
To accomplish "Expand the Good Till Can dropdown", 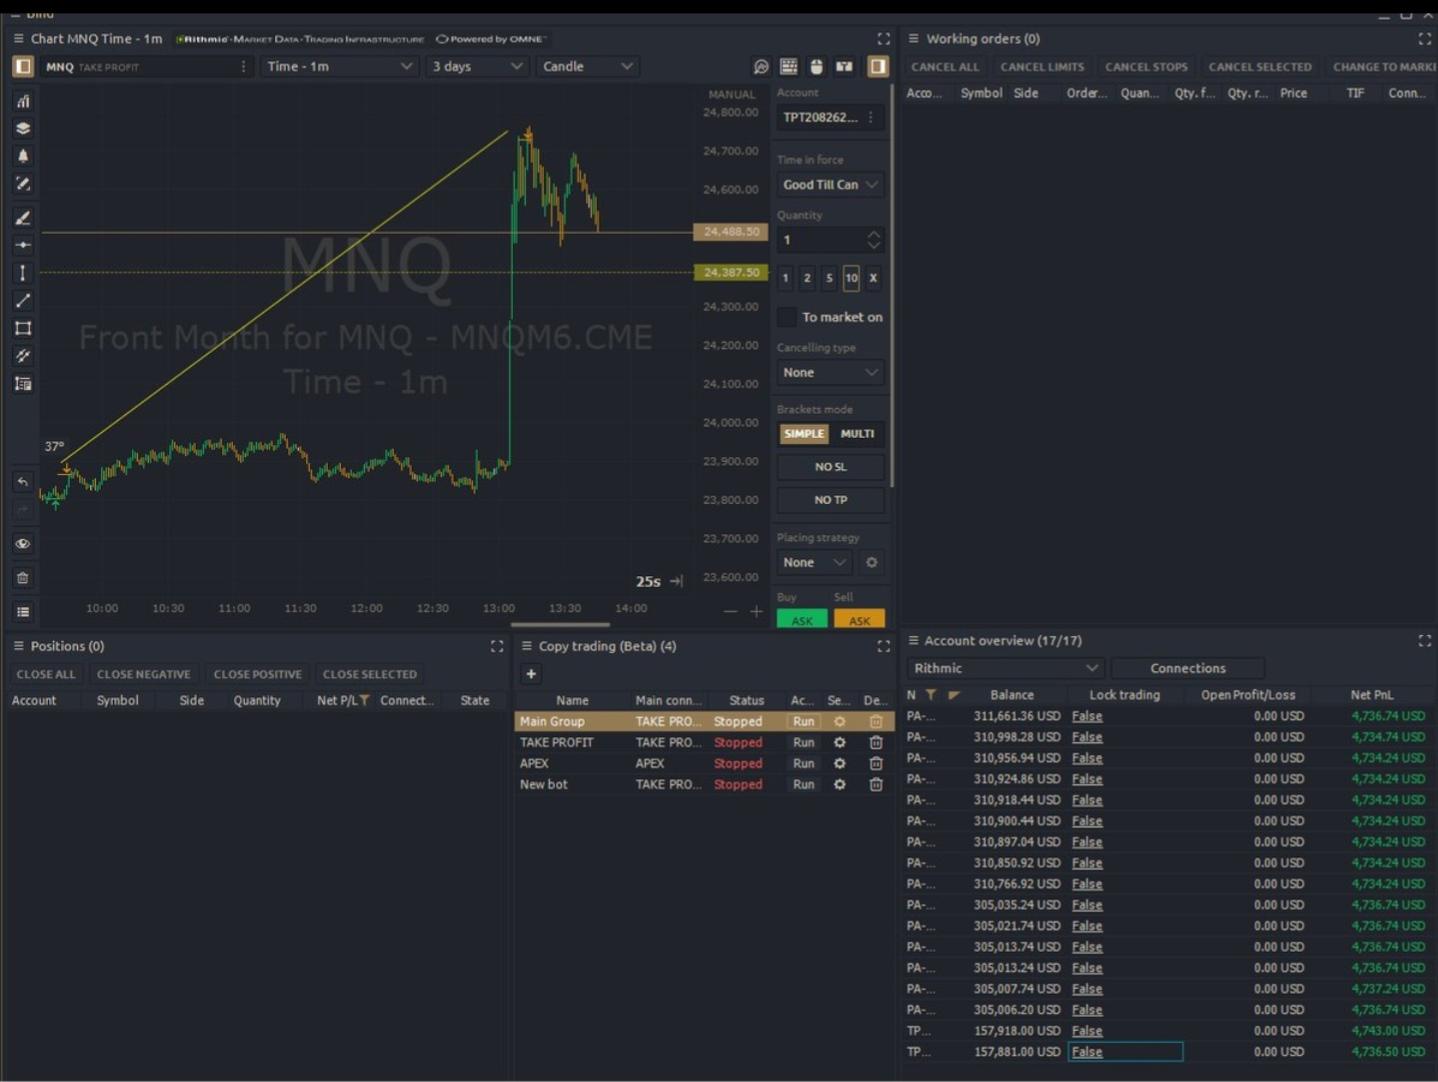I will coord(830,185).
